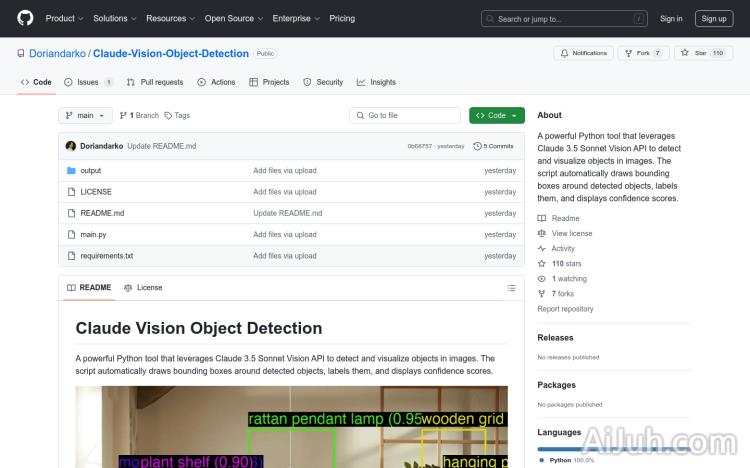This screenshot has width=750, height=468.
Task: Open the green Code dropdown button
Action: (496, 115)
